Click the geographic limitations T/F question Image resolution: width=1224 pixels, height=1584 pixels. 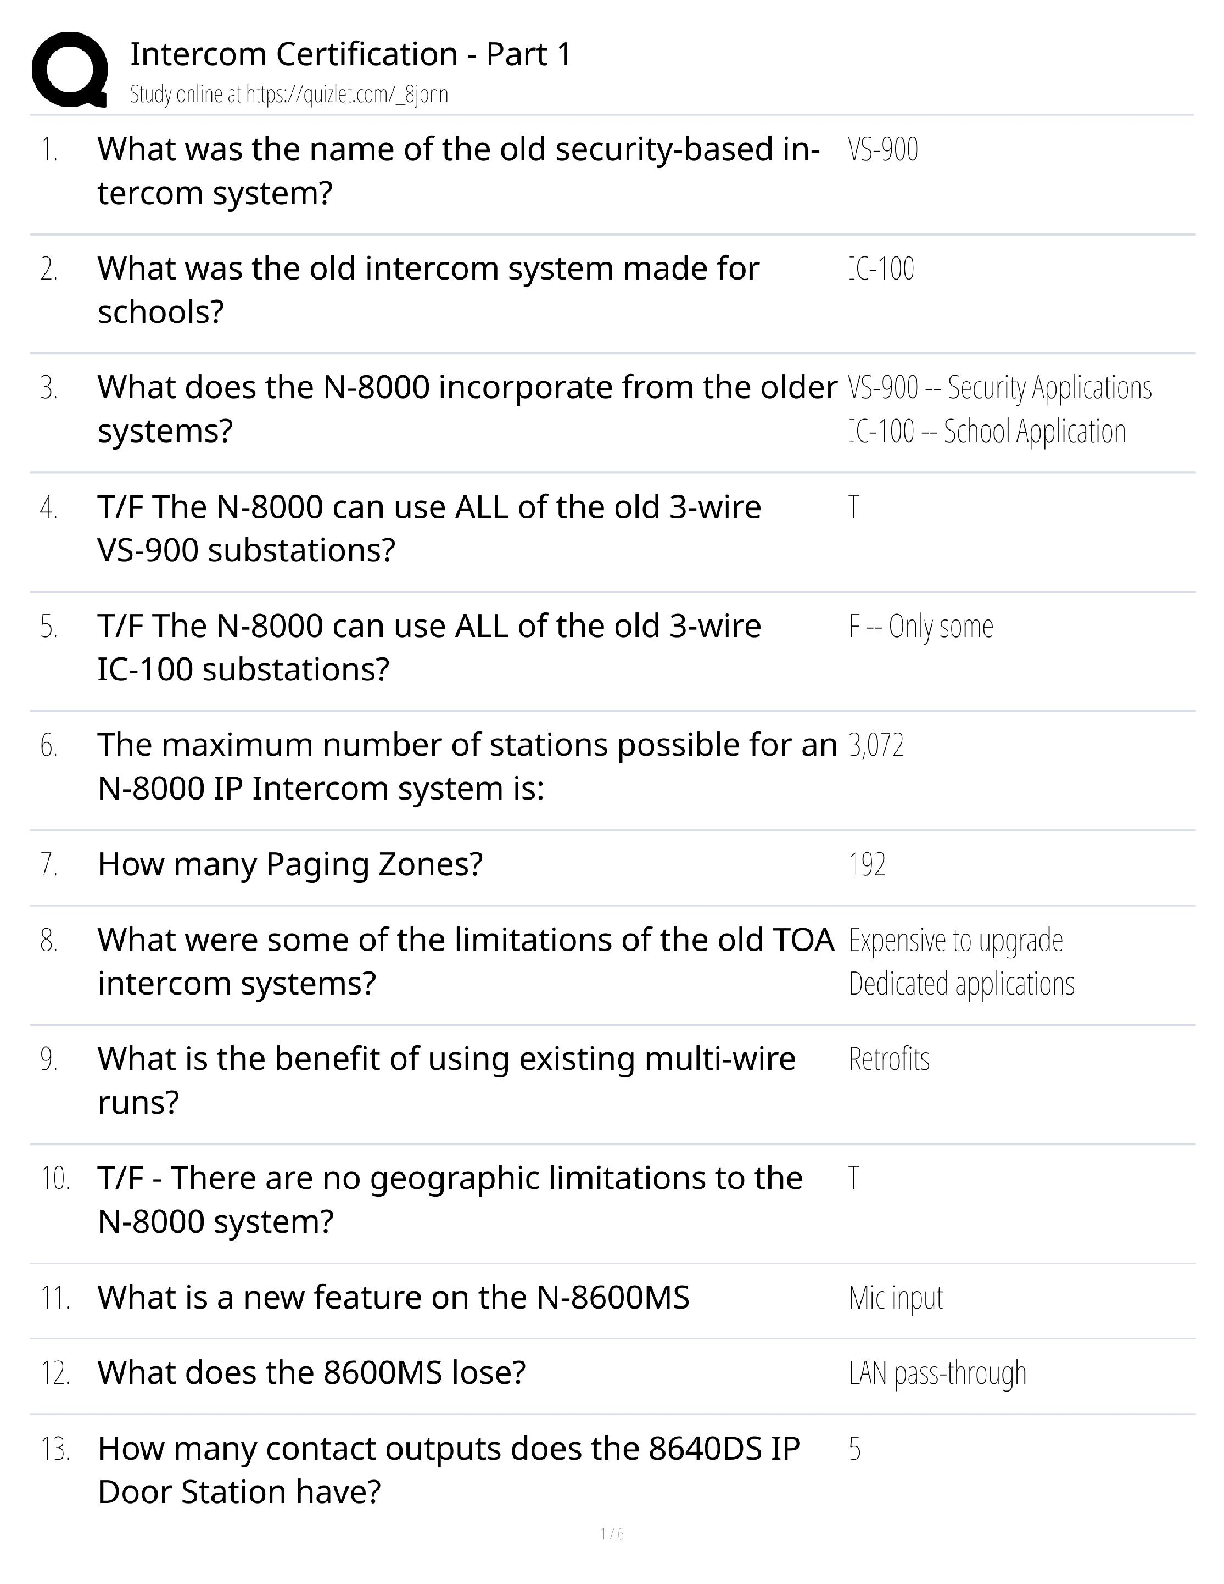click(x=450, y=1200)
